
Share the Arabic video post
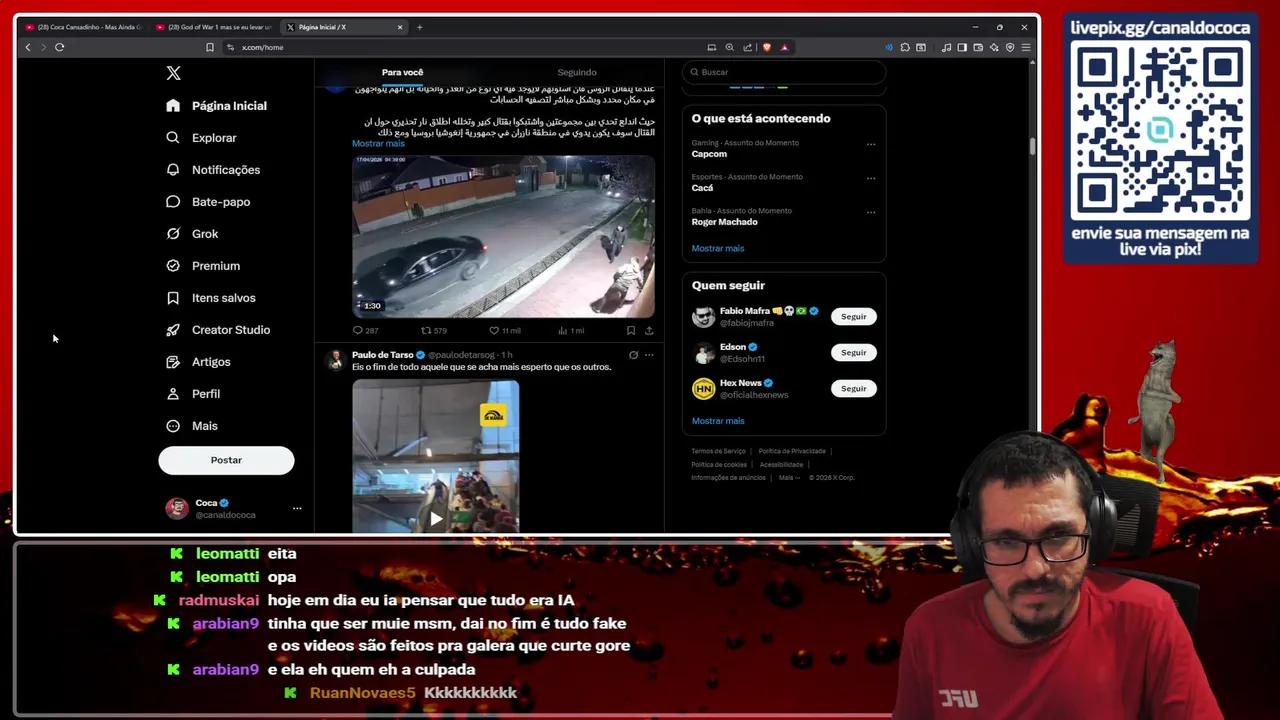click(649, 330)
